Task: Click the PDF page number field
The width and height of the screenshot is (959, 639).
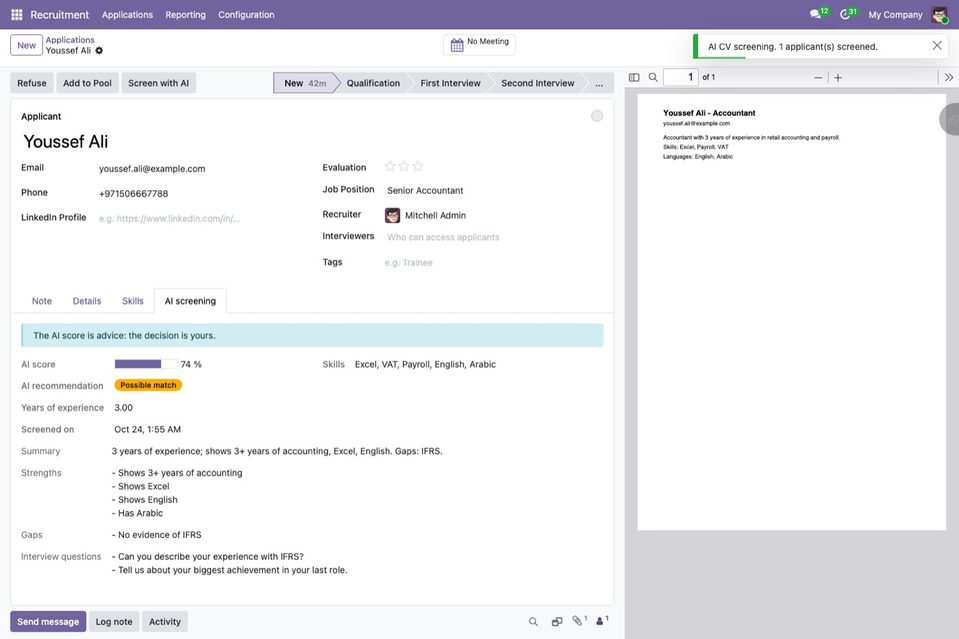Action: coord(681,78)
